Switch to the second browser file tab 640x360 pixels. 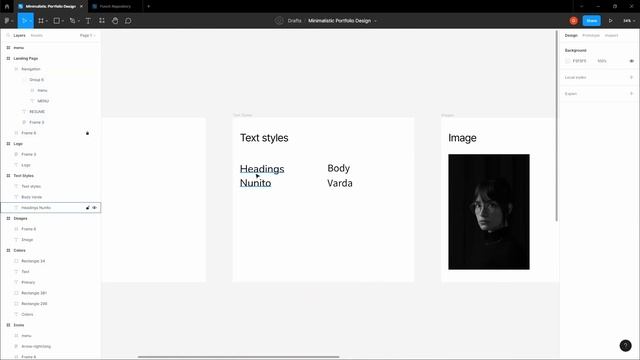coord(115,6)
